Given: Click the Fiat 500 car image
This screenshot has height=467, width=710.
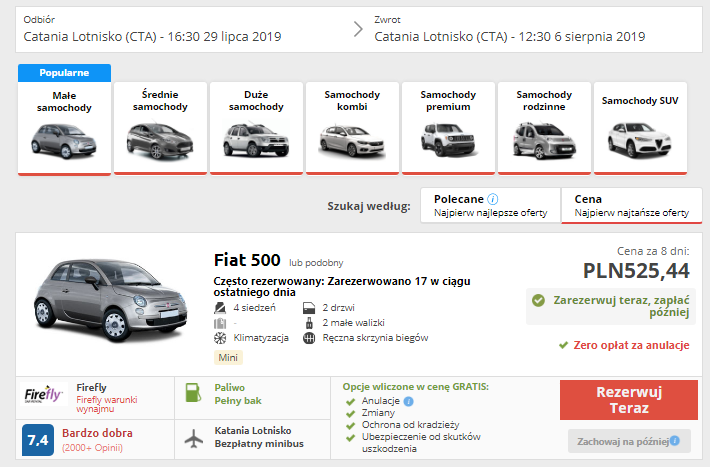Looking at the screenshot, I should pyautogui.click(x=111, y=300).
